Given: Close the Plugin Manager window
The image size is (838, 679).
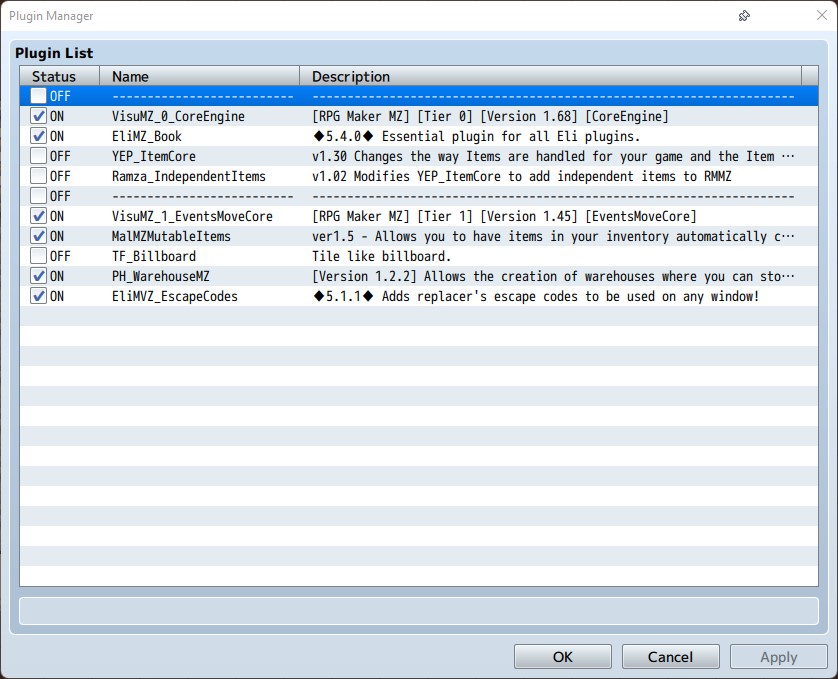Looking at the screenshot, I should pyautogui.click(x=821, y=15).
